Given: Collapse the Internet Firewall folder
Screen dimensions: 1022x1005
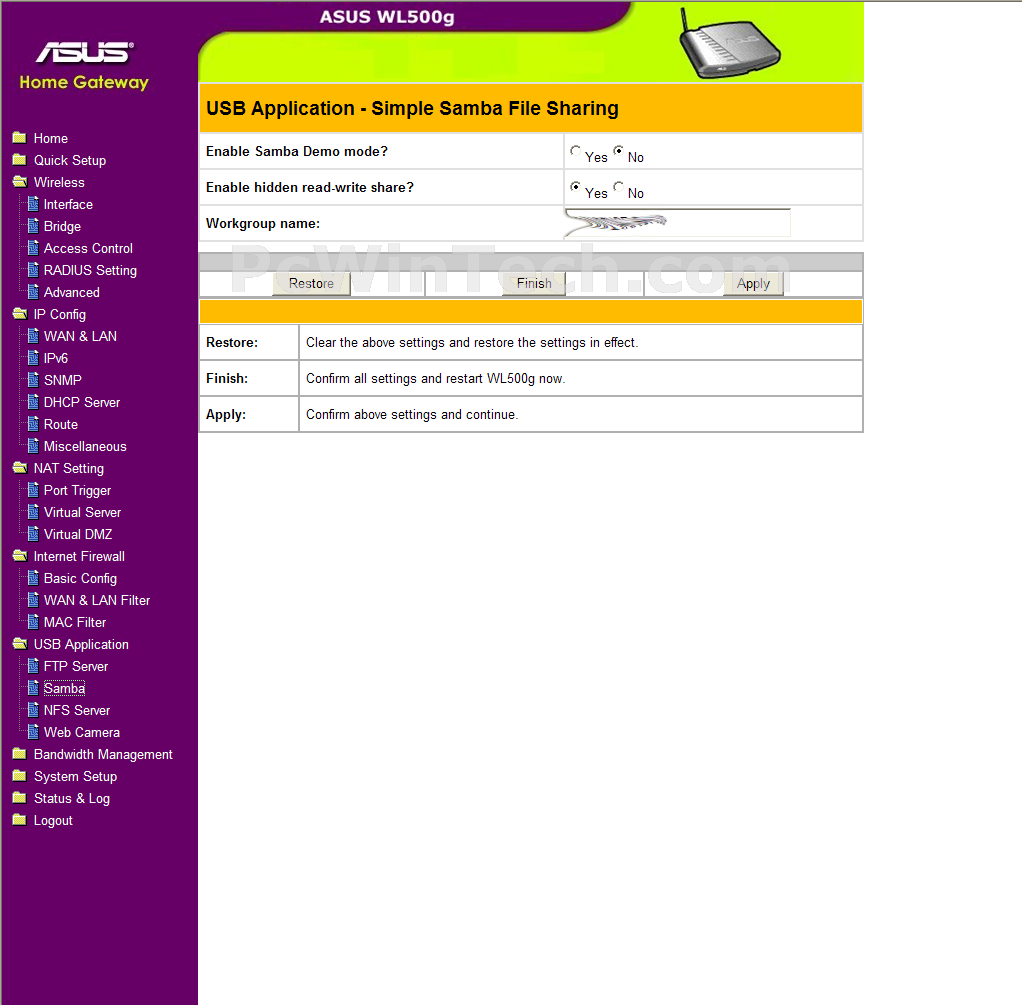Looking at the screenshot, I should point(20,556).
